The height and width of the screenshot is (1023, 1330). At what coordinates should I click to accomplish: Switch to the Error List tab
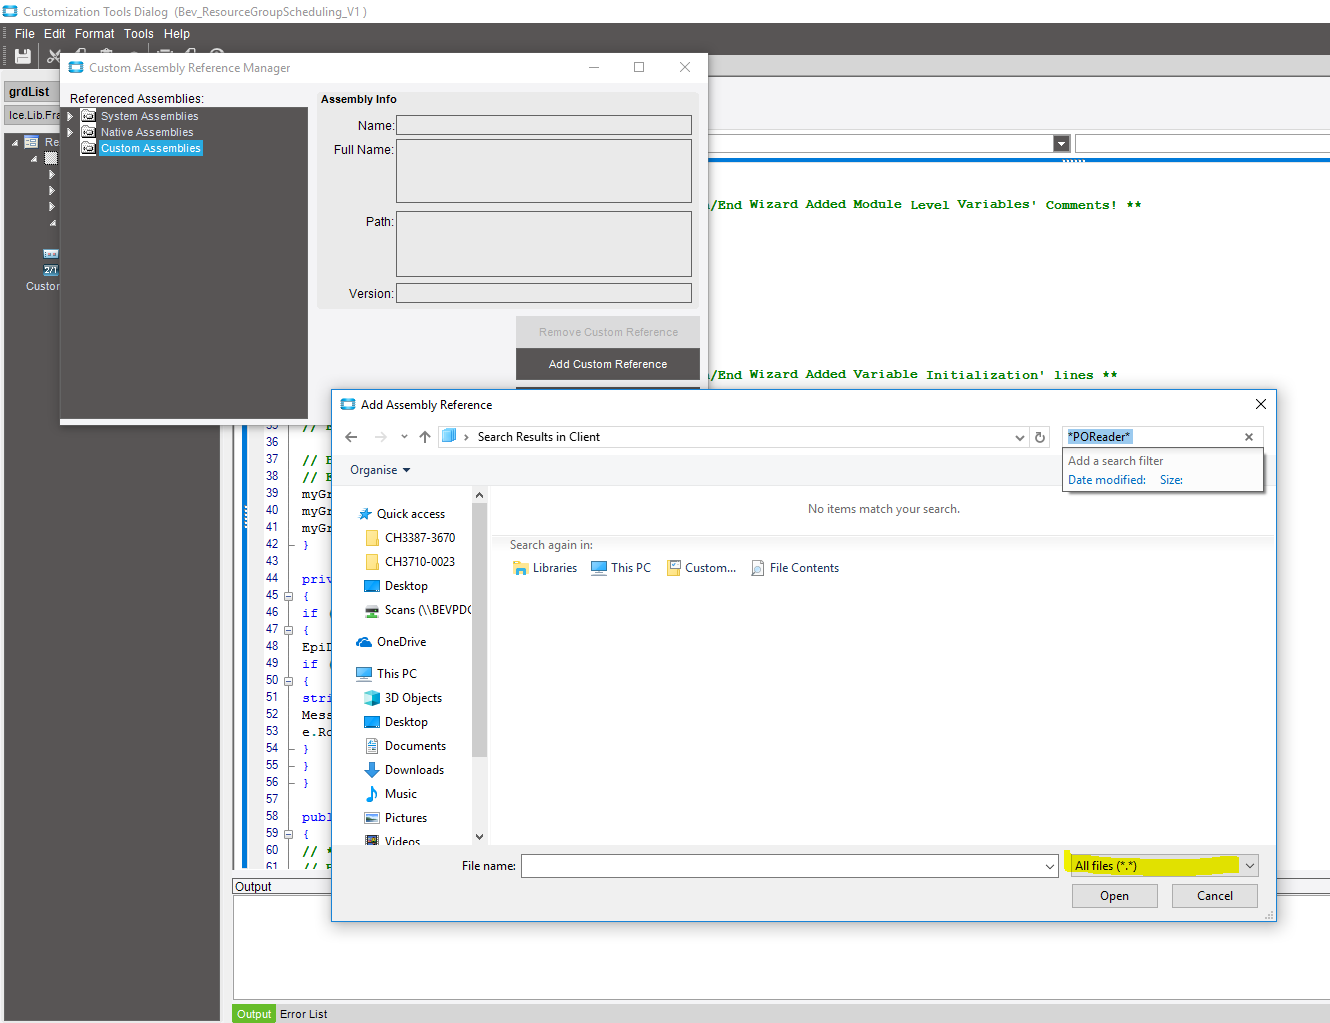304,1014
